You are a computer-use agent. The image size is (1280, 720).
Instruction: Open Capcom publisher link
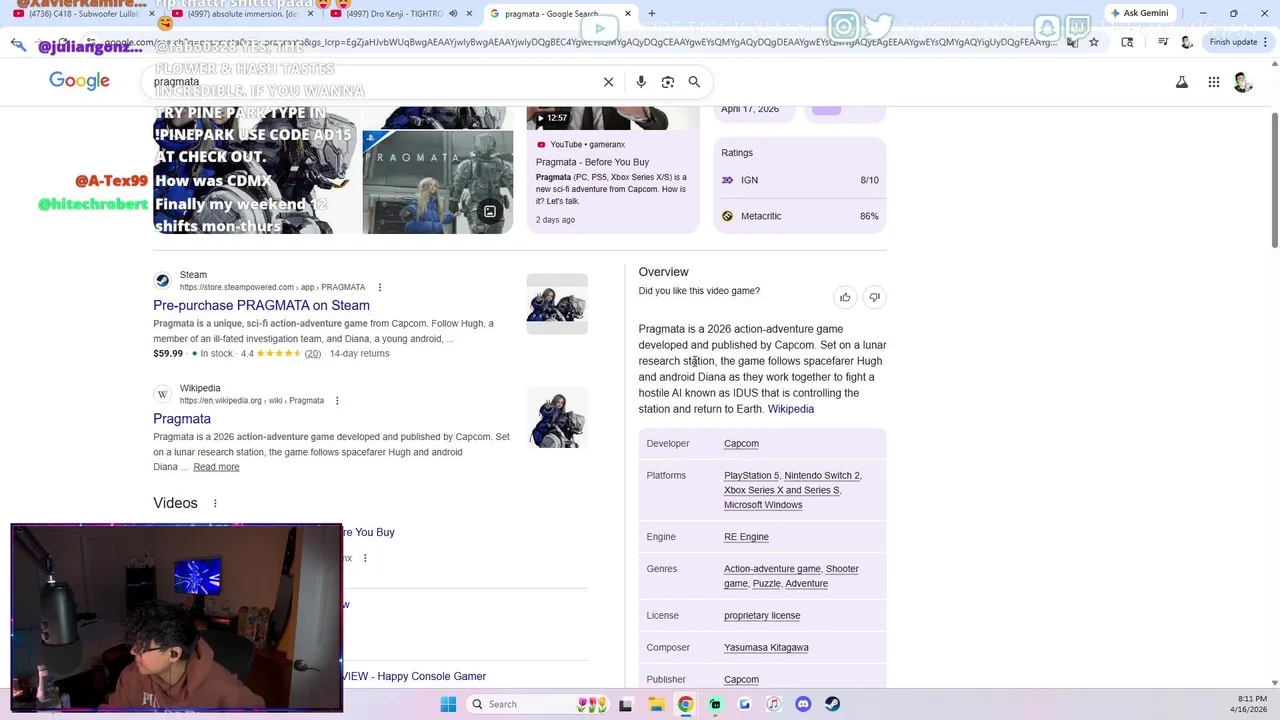click(741, 680)
